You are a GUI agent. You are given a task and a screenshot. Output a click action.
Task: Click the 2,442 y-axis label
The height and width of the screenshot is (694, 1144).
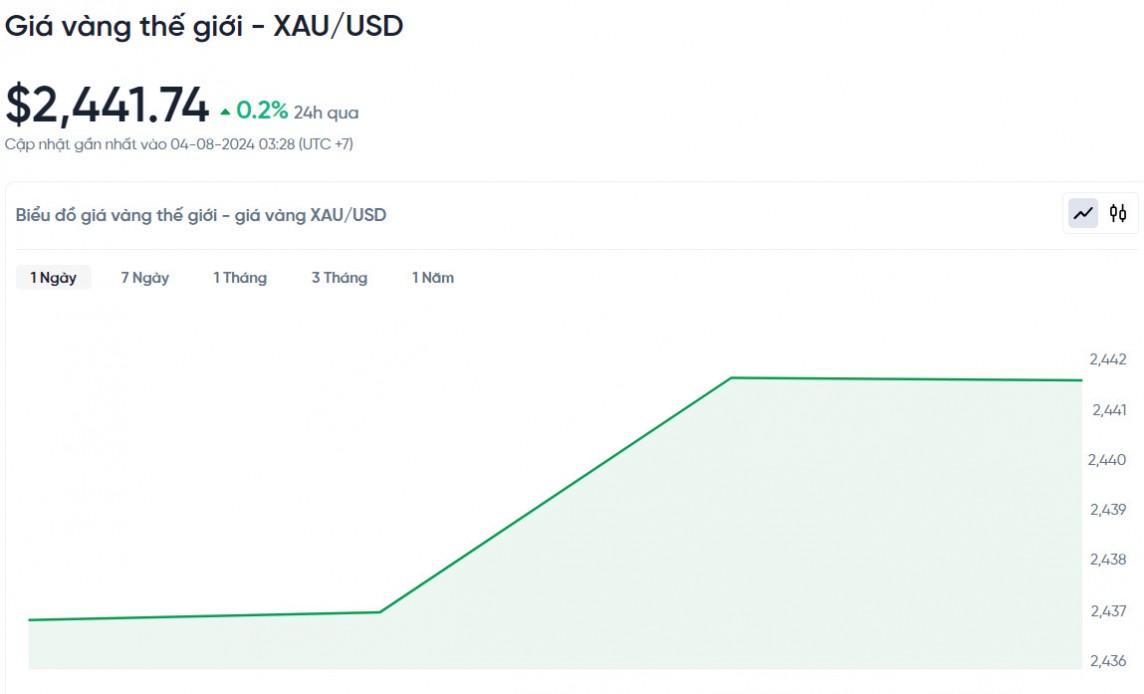(x=1107, y=359)
